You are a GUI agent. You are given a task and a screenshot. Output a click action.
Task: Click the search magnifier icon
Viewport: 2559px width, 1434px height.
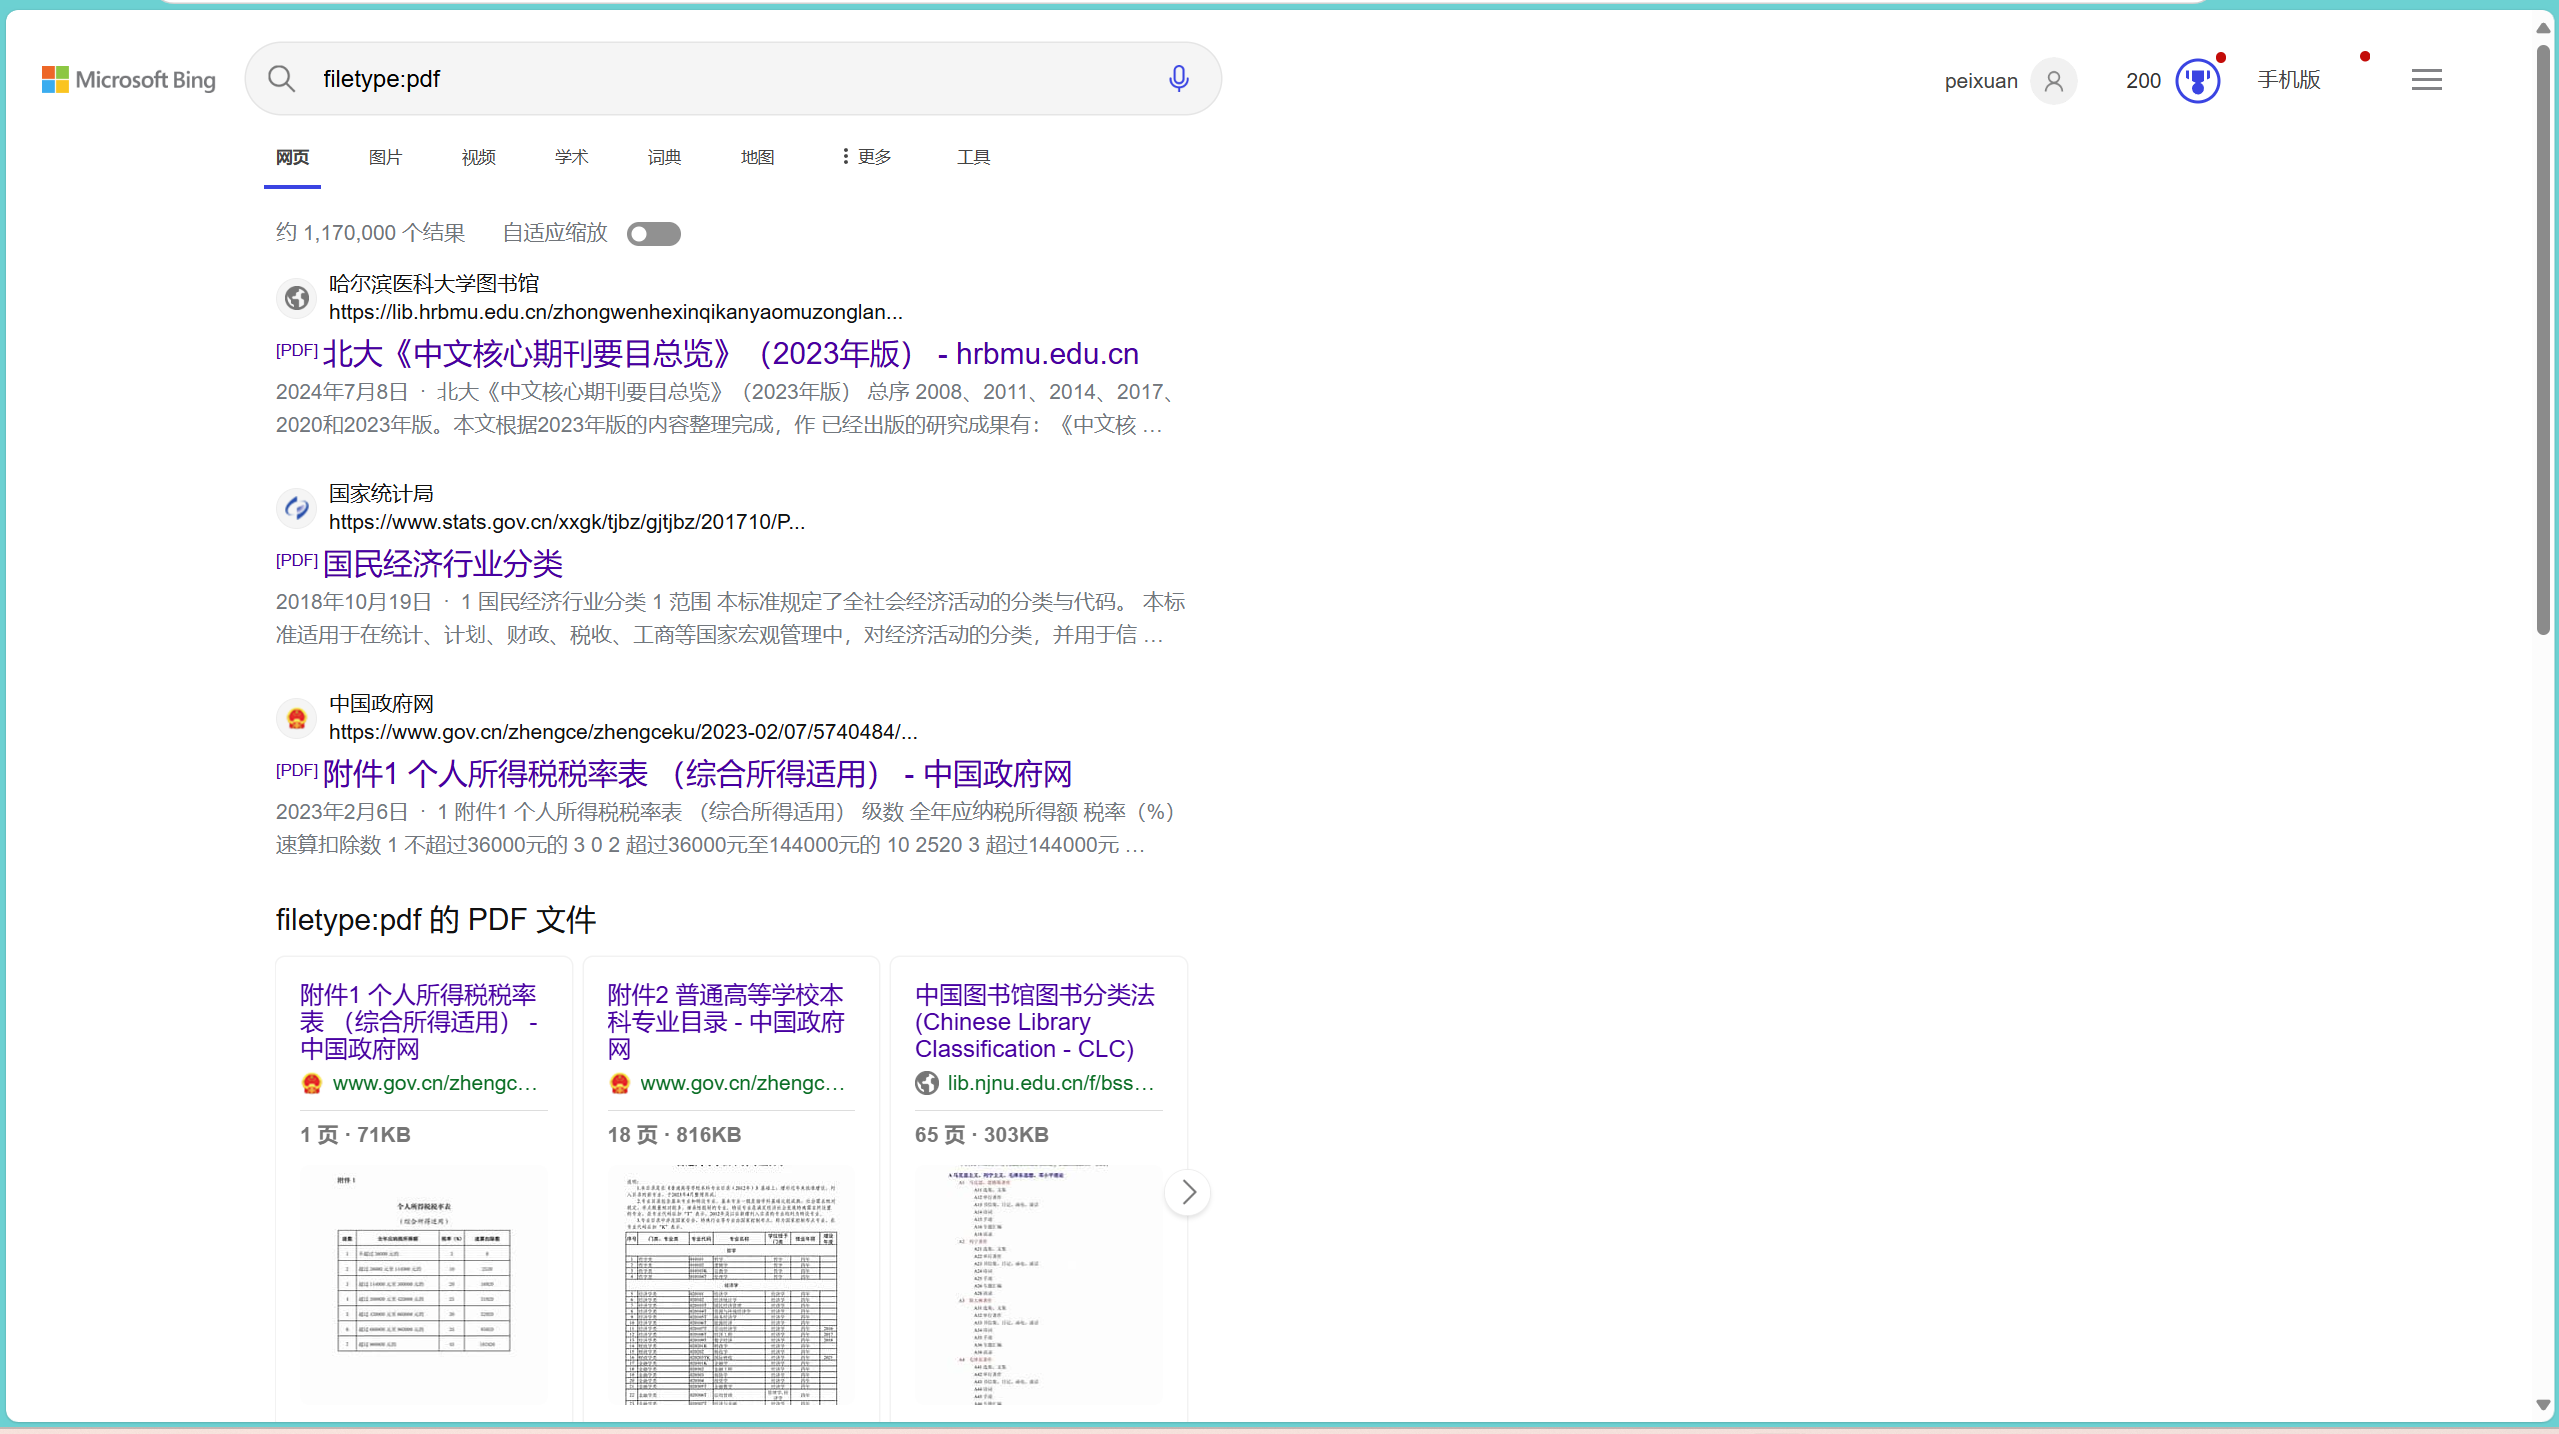(x=282, y=79)
